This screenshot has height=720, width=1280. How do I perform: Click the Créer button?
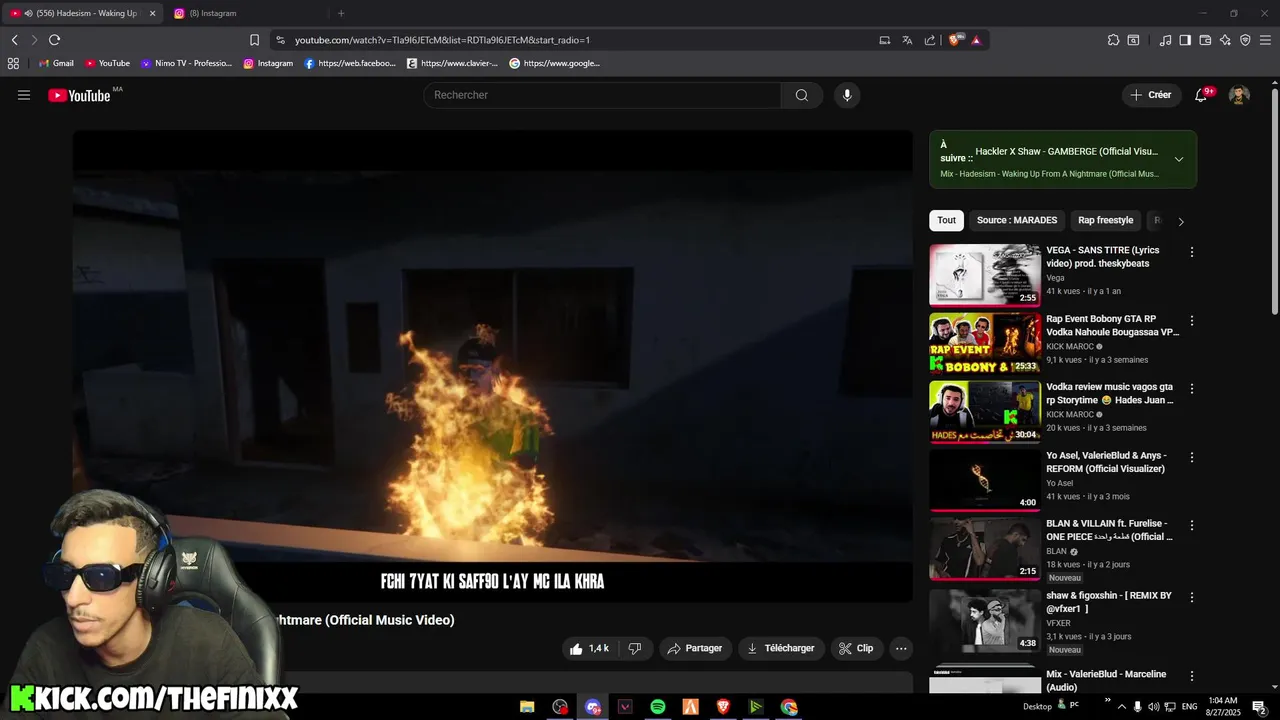coord(1150,95)
